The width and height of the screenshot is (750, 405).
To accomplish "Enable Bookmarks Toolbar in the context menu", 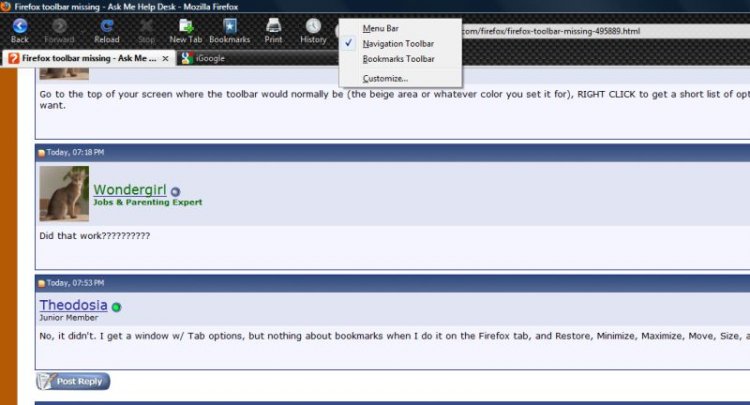I will (398, 59).
